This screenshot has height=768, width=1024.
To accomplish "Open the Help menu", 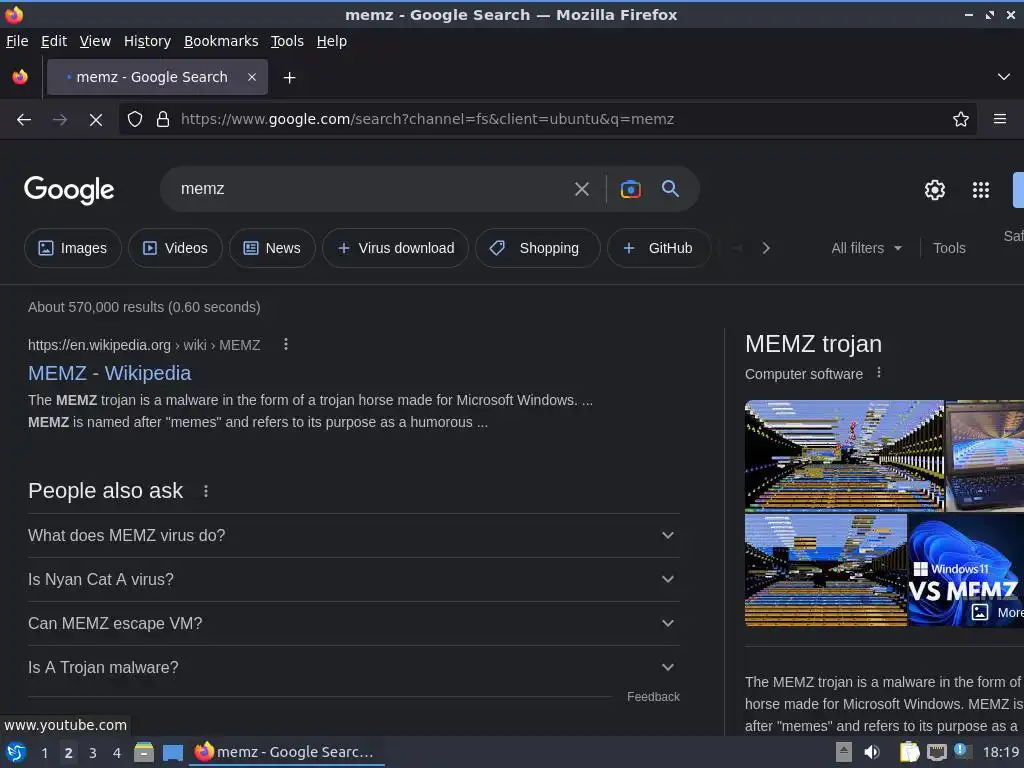I will coord(332,41).
